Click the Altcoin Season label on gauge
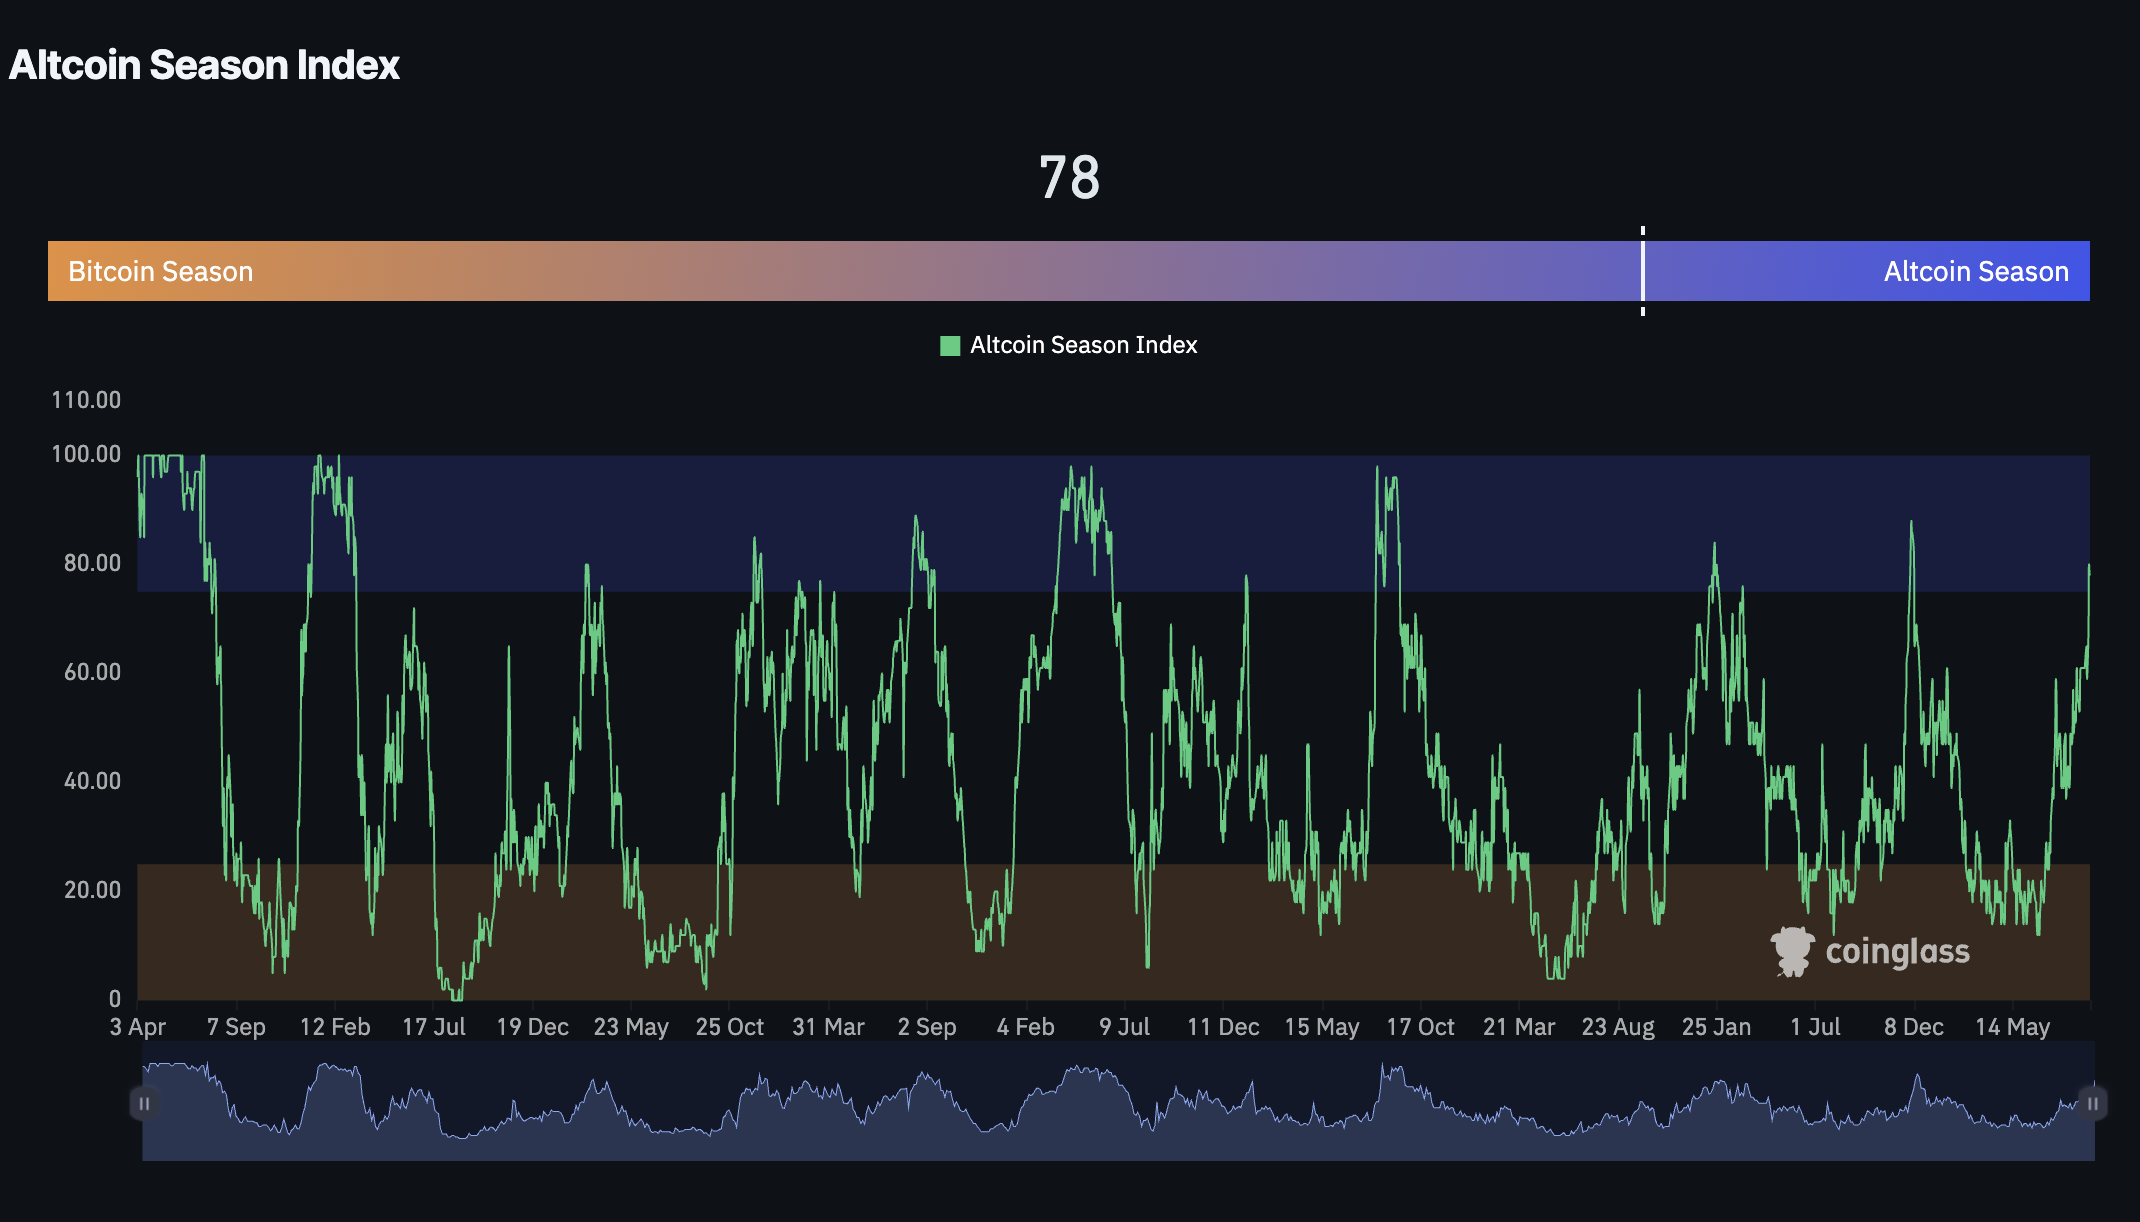This screenshot has height=1222, width=2140. click(x=1975, y=272)
